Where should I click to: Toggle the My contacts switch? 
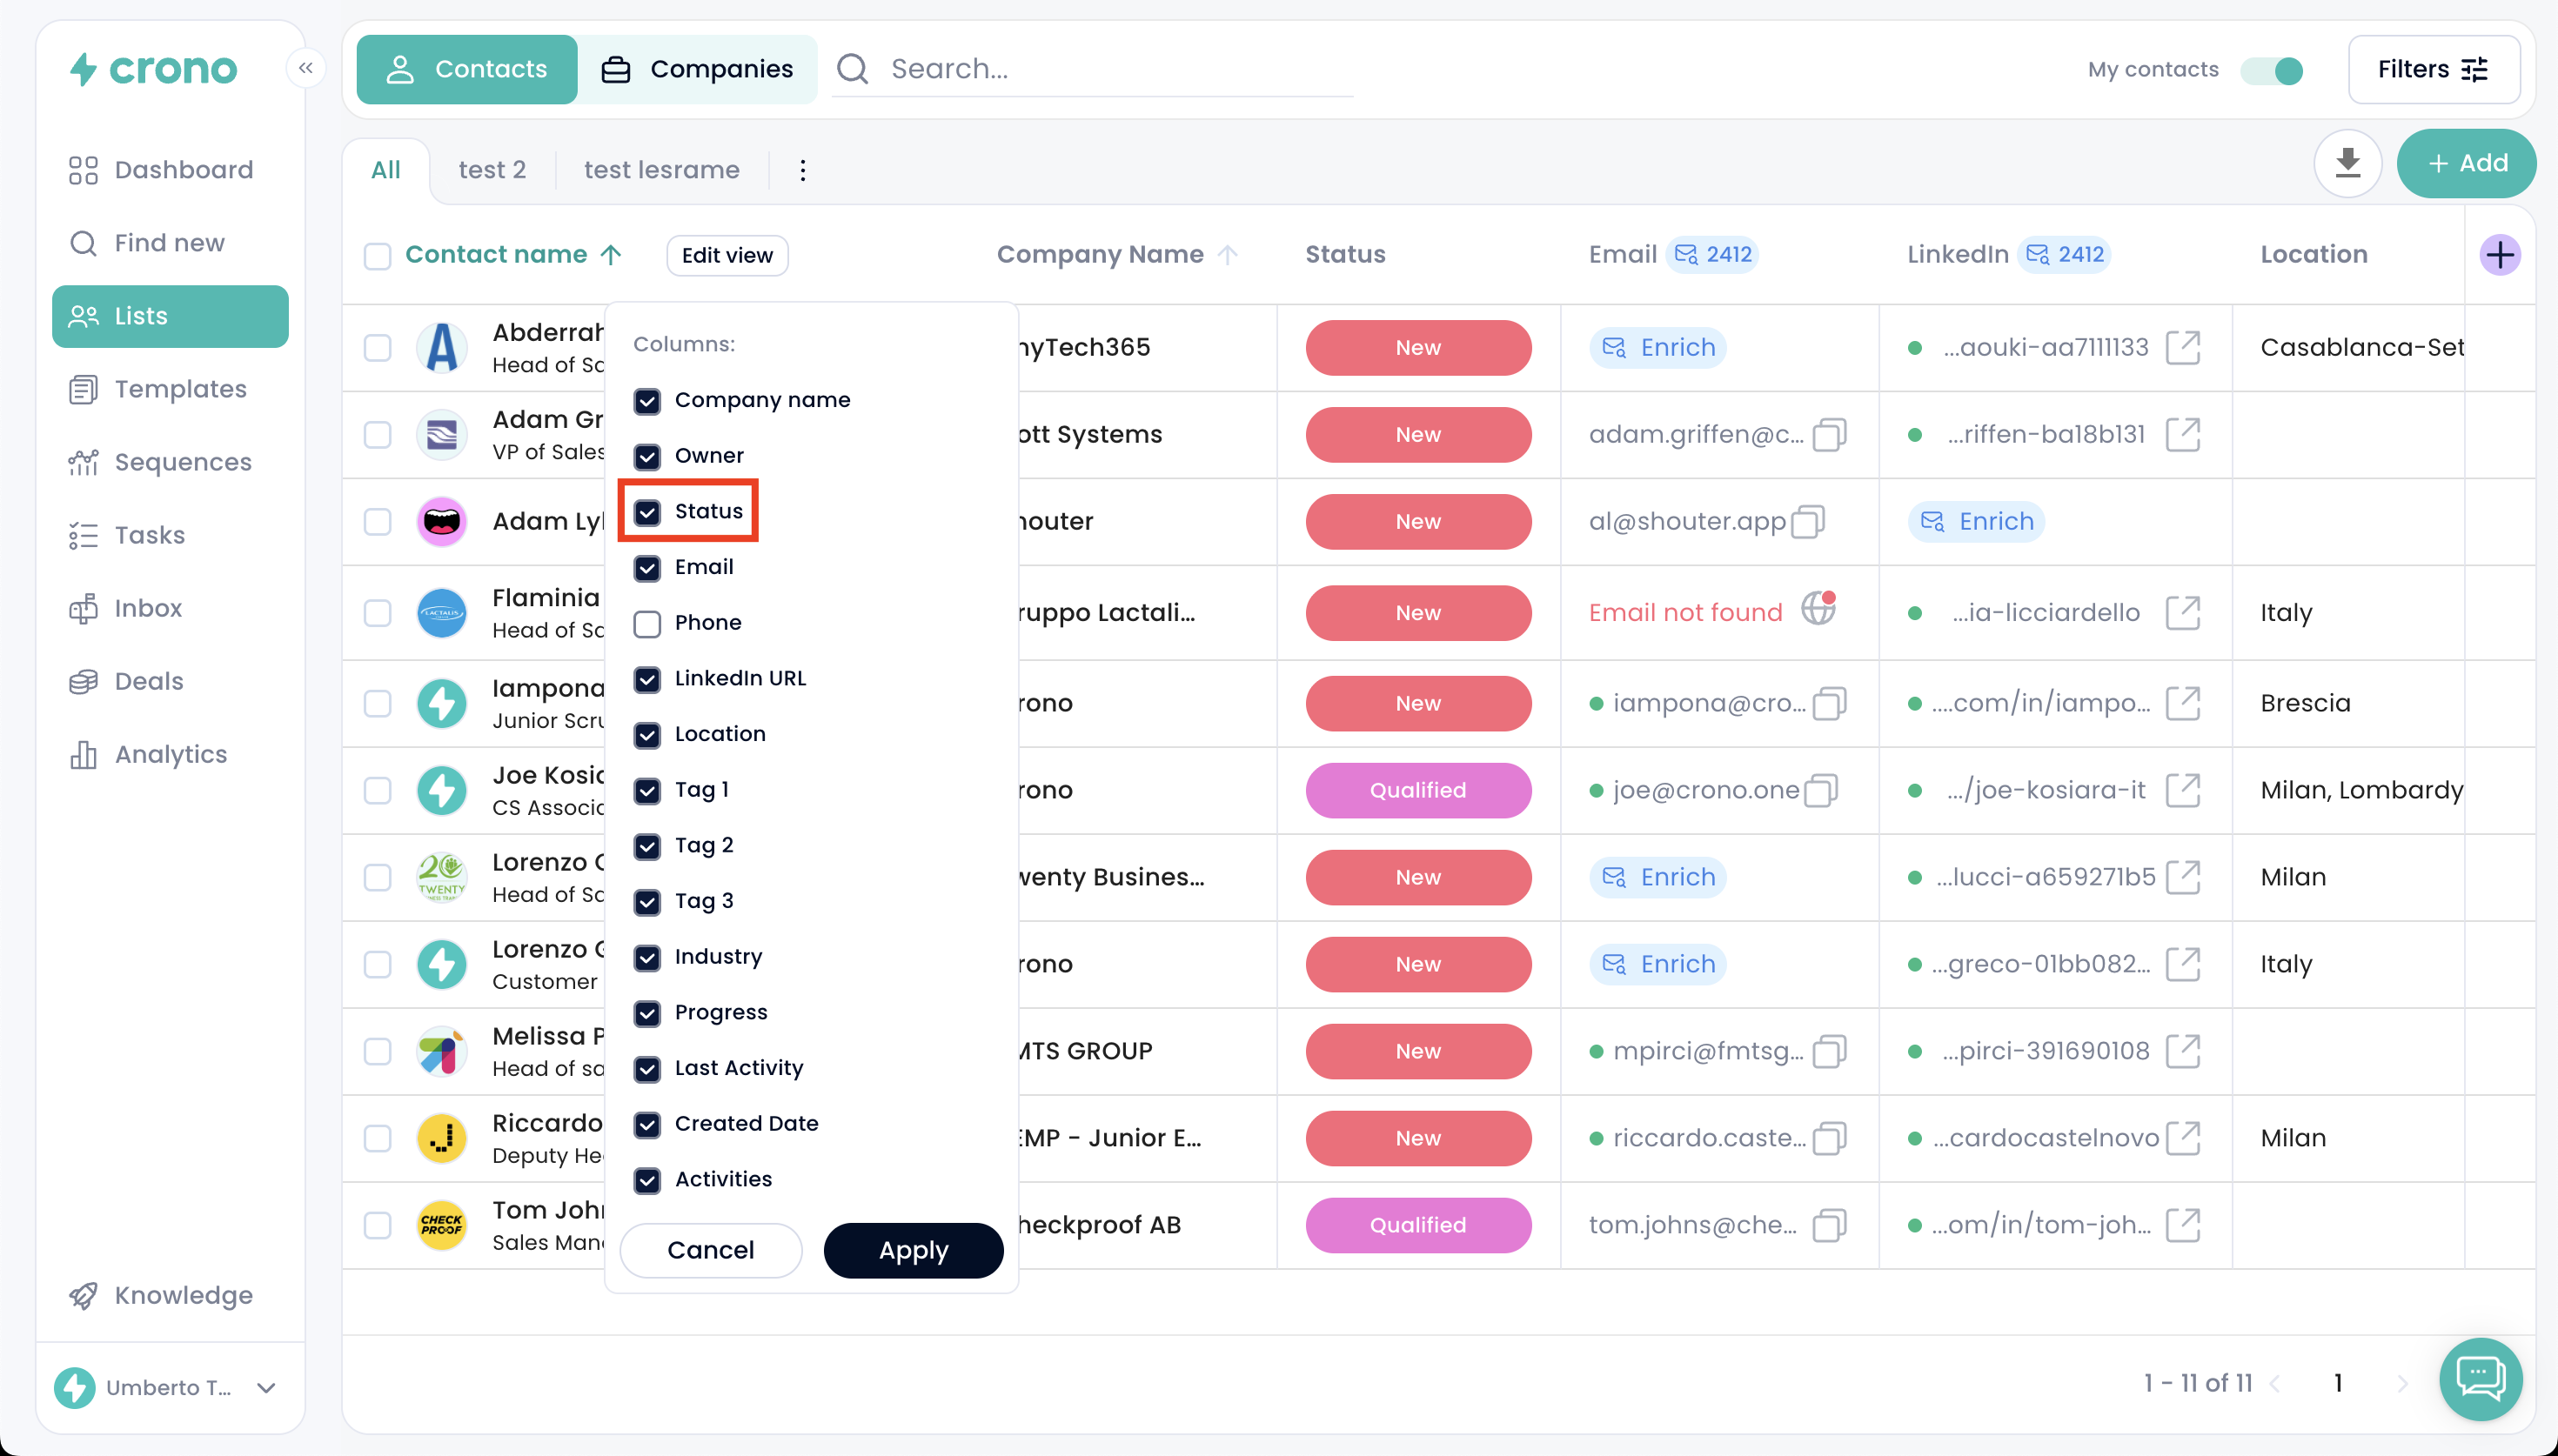pyautogui.click(x=2272, y=70)
